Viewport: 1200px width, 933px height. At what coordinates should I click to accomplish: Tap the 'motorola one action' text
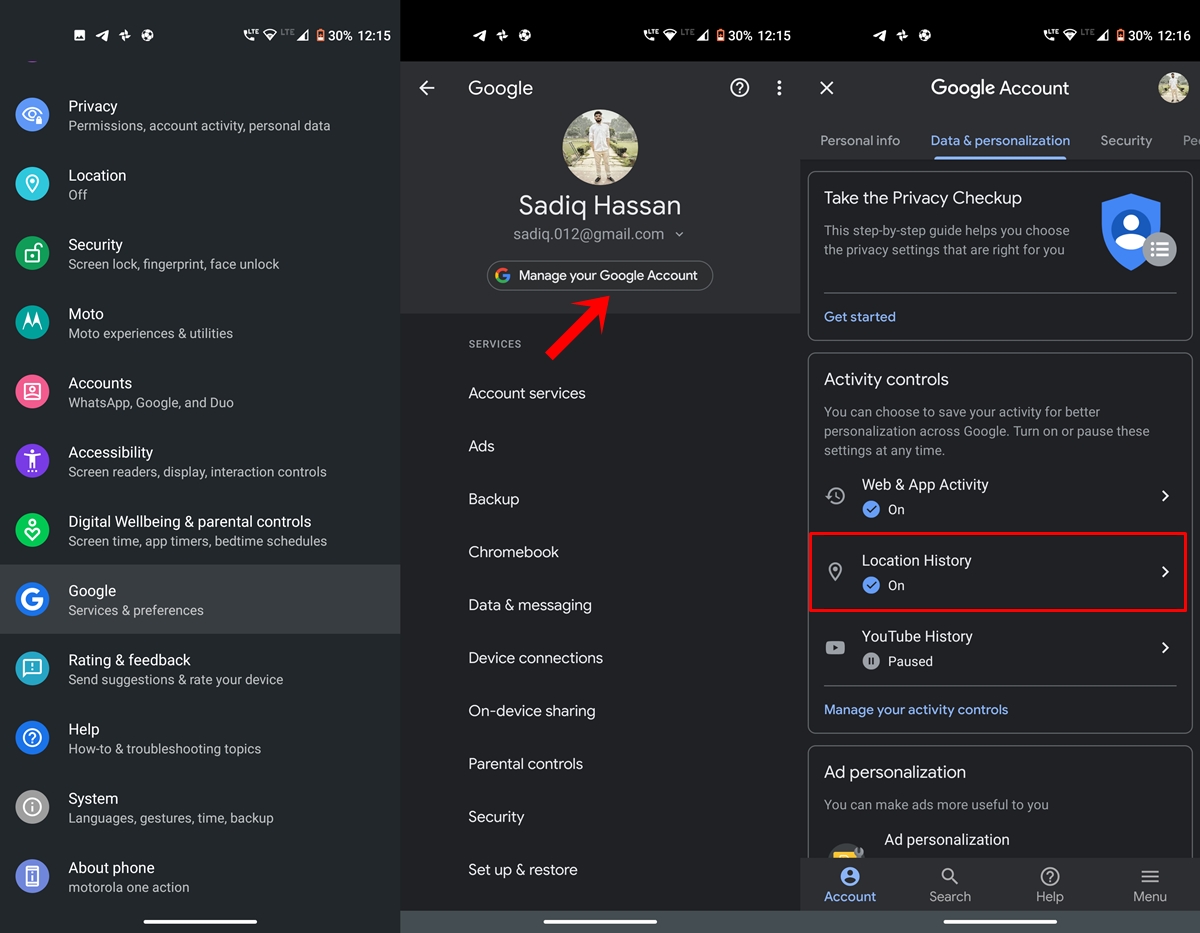[129, 888]
